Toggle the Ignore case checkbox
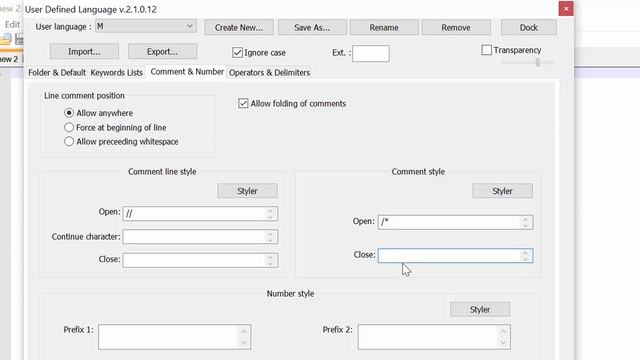 pyautogui.click(x=237, y=53)
